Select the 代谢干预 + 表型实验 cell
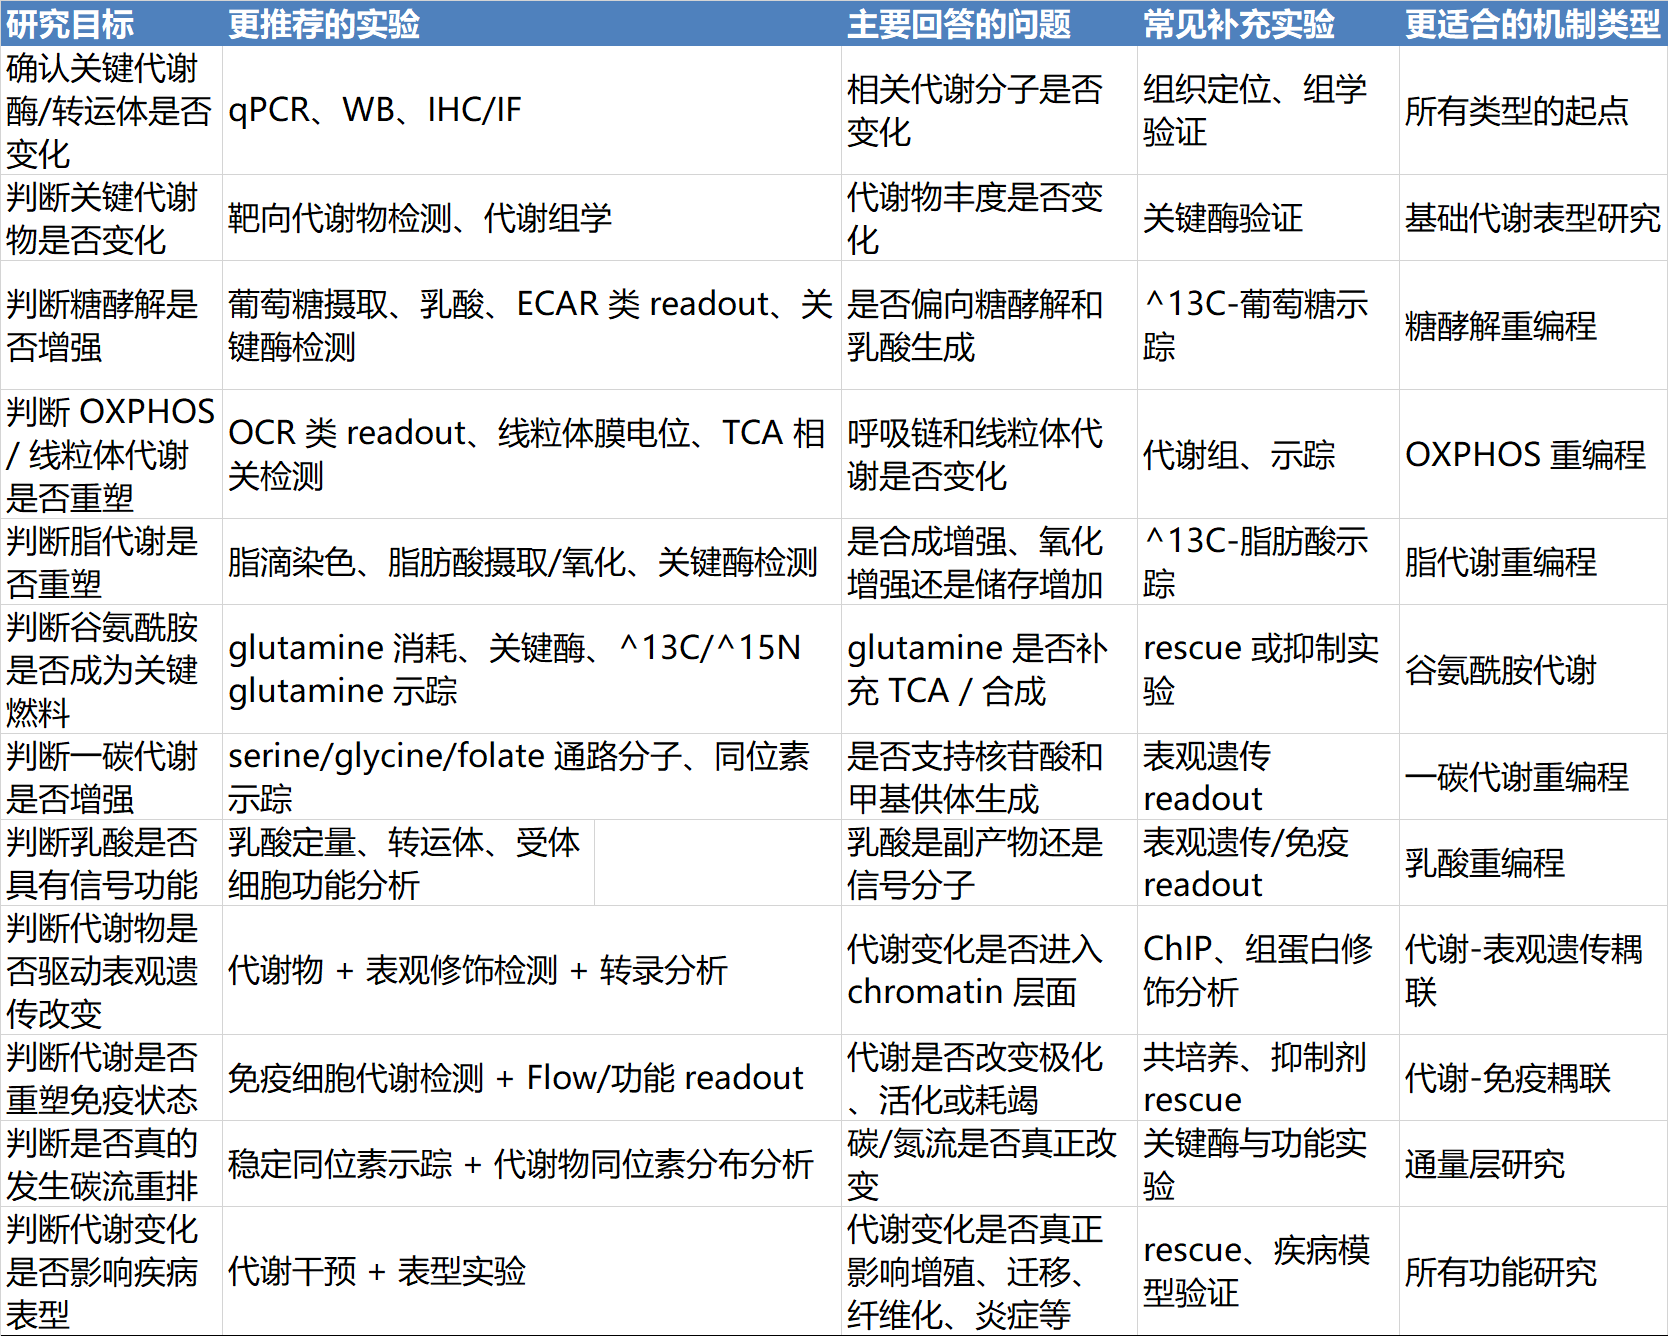Image resolution: width=1668 pixels, height=1336 pixels. click(x=377, y=1271)
